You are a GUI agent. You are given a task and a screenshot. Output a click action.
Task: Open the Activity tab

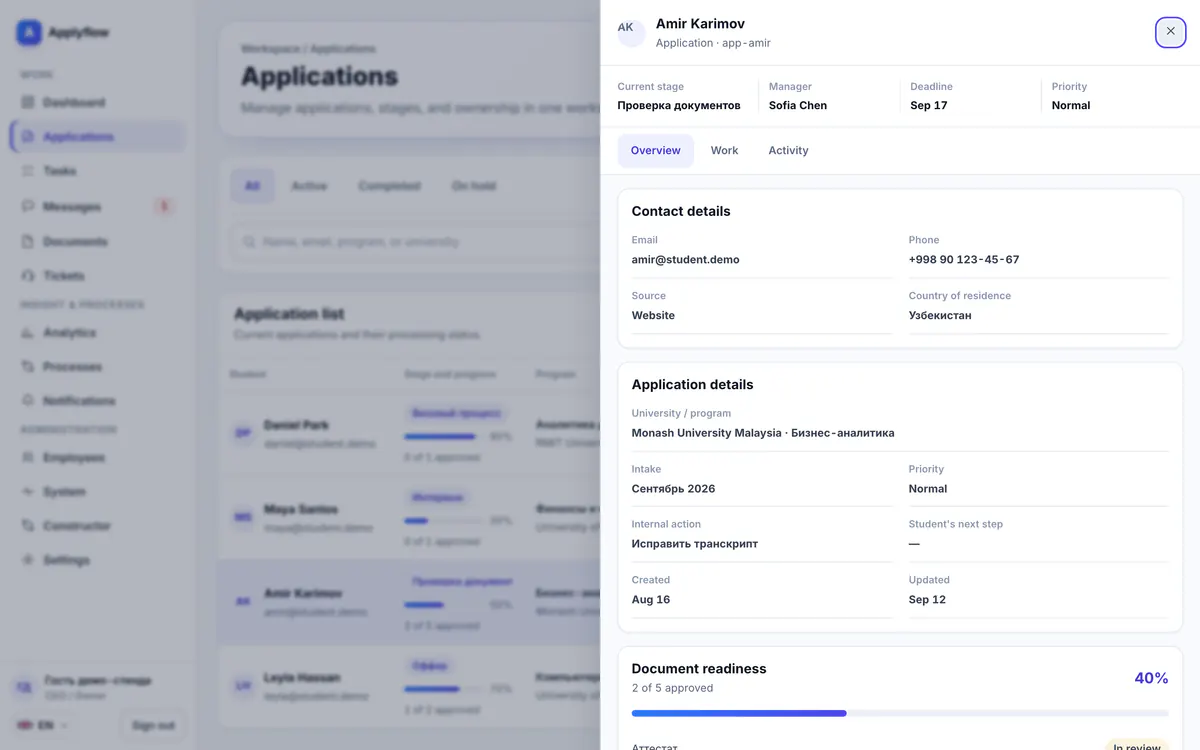pyautogui.click(x=788, y=150)
